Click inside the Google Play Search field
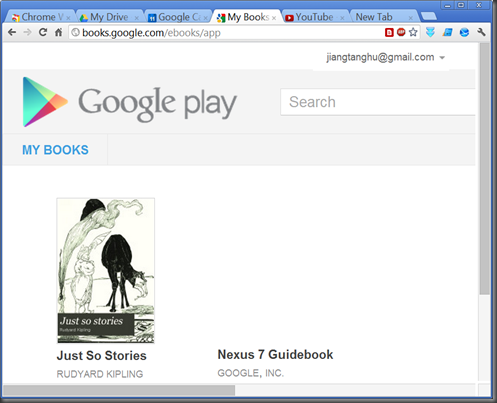This screenshot has width=497, height=403. 378,102
